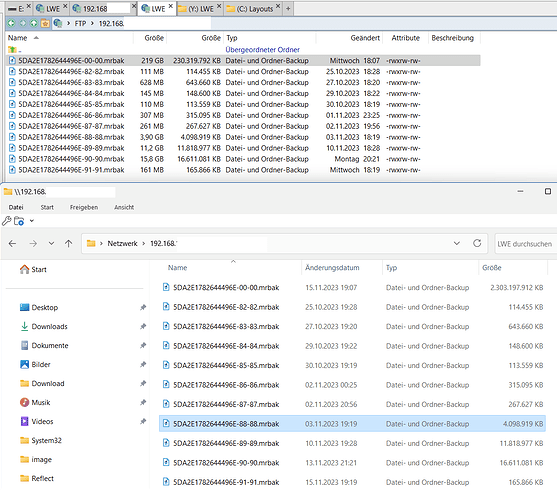Click the LWE durchsuchen search field
Screen dimensions: 557x500
pos(526,244)
